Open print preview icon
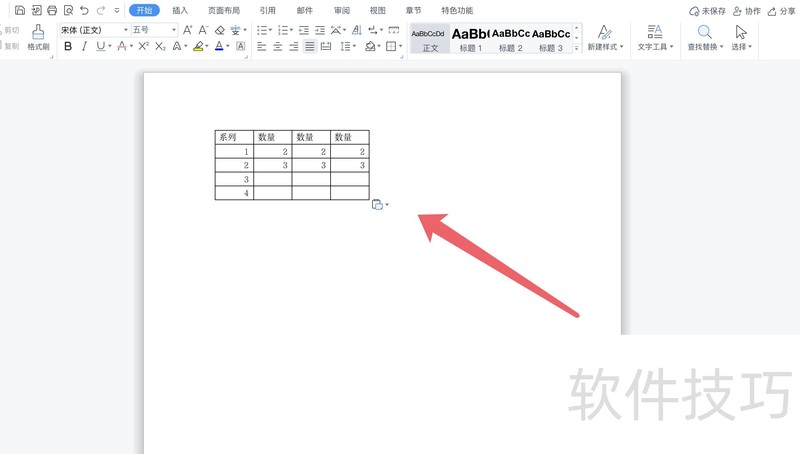 tap(68, 10)
